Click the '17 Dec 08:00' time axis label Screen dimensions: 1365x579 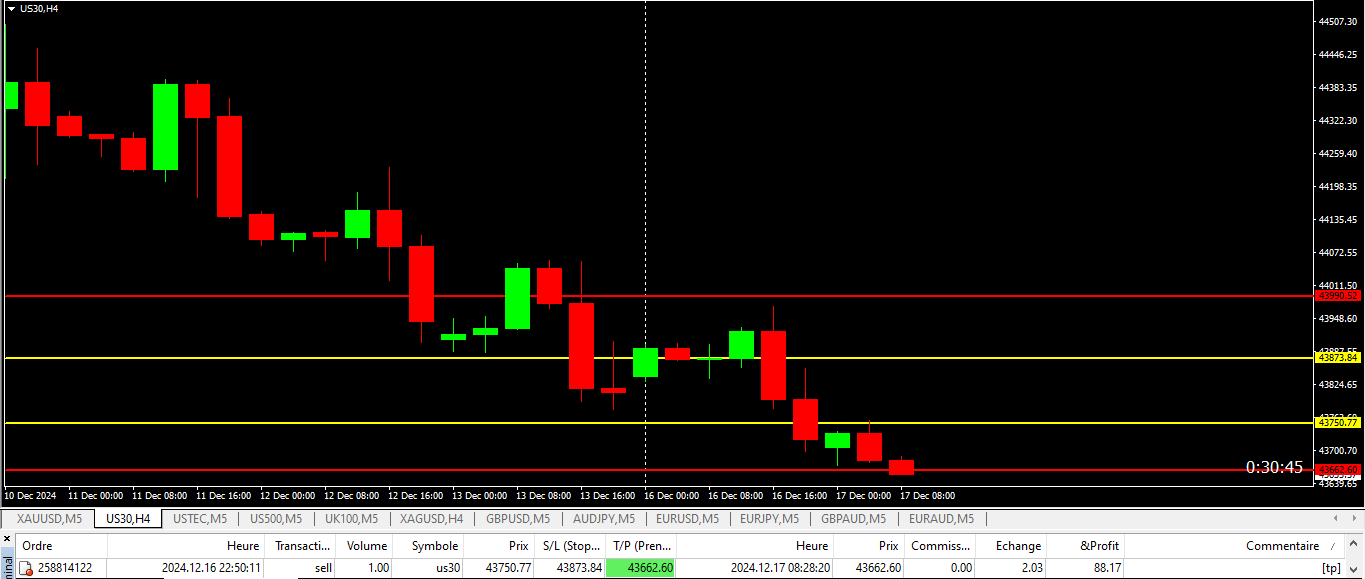point(927,495)
